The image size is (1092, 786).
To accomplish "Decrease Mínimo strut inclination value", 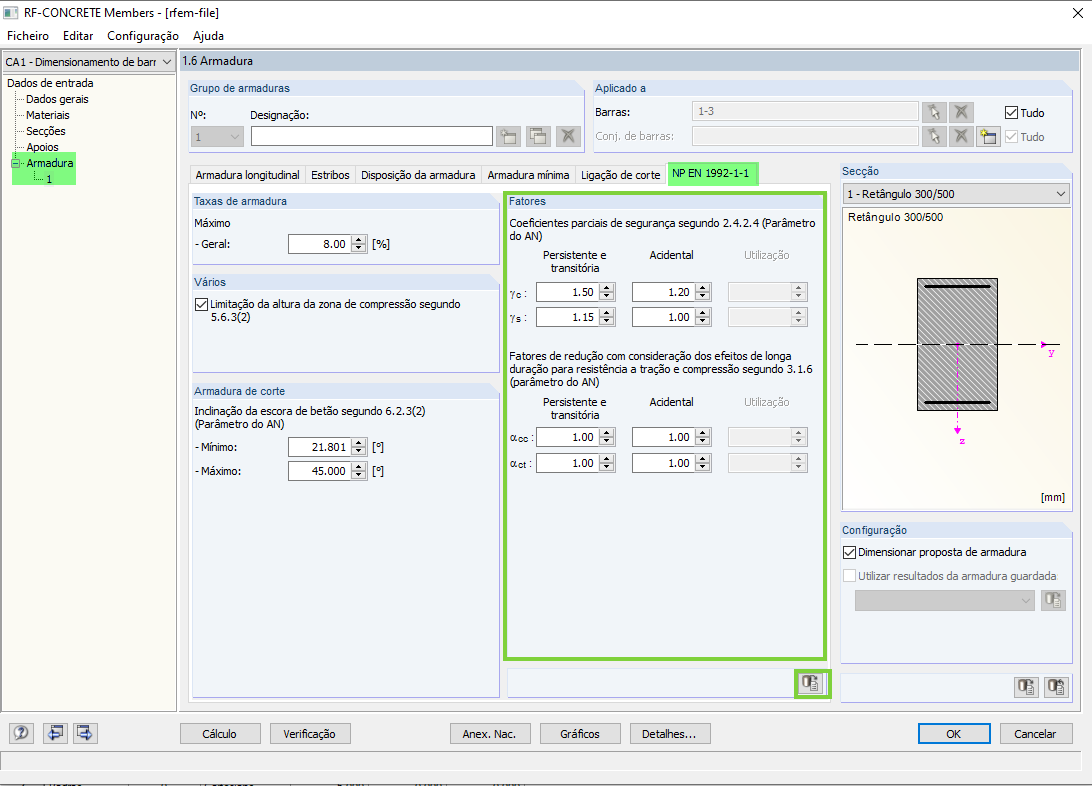I will click(x=359, y=451).
